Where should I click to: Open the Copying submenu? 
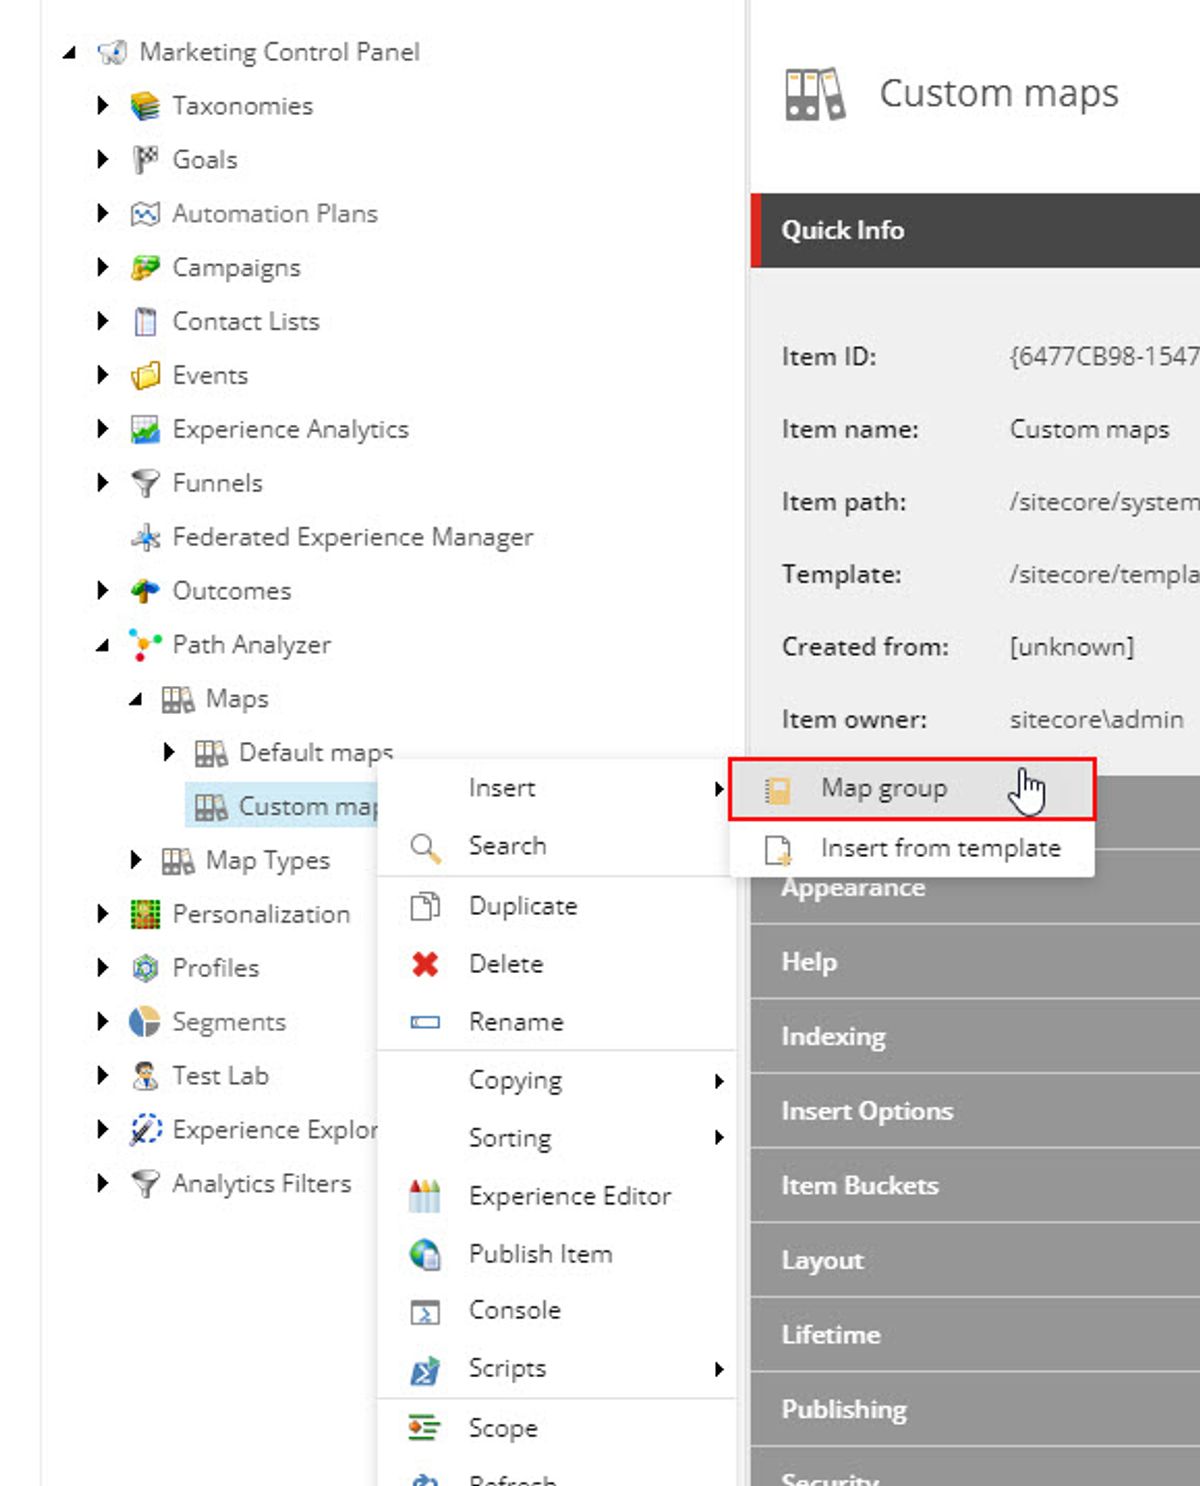click(x=556, y=1081)
